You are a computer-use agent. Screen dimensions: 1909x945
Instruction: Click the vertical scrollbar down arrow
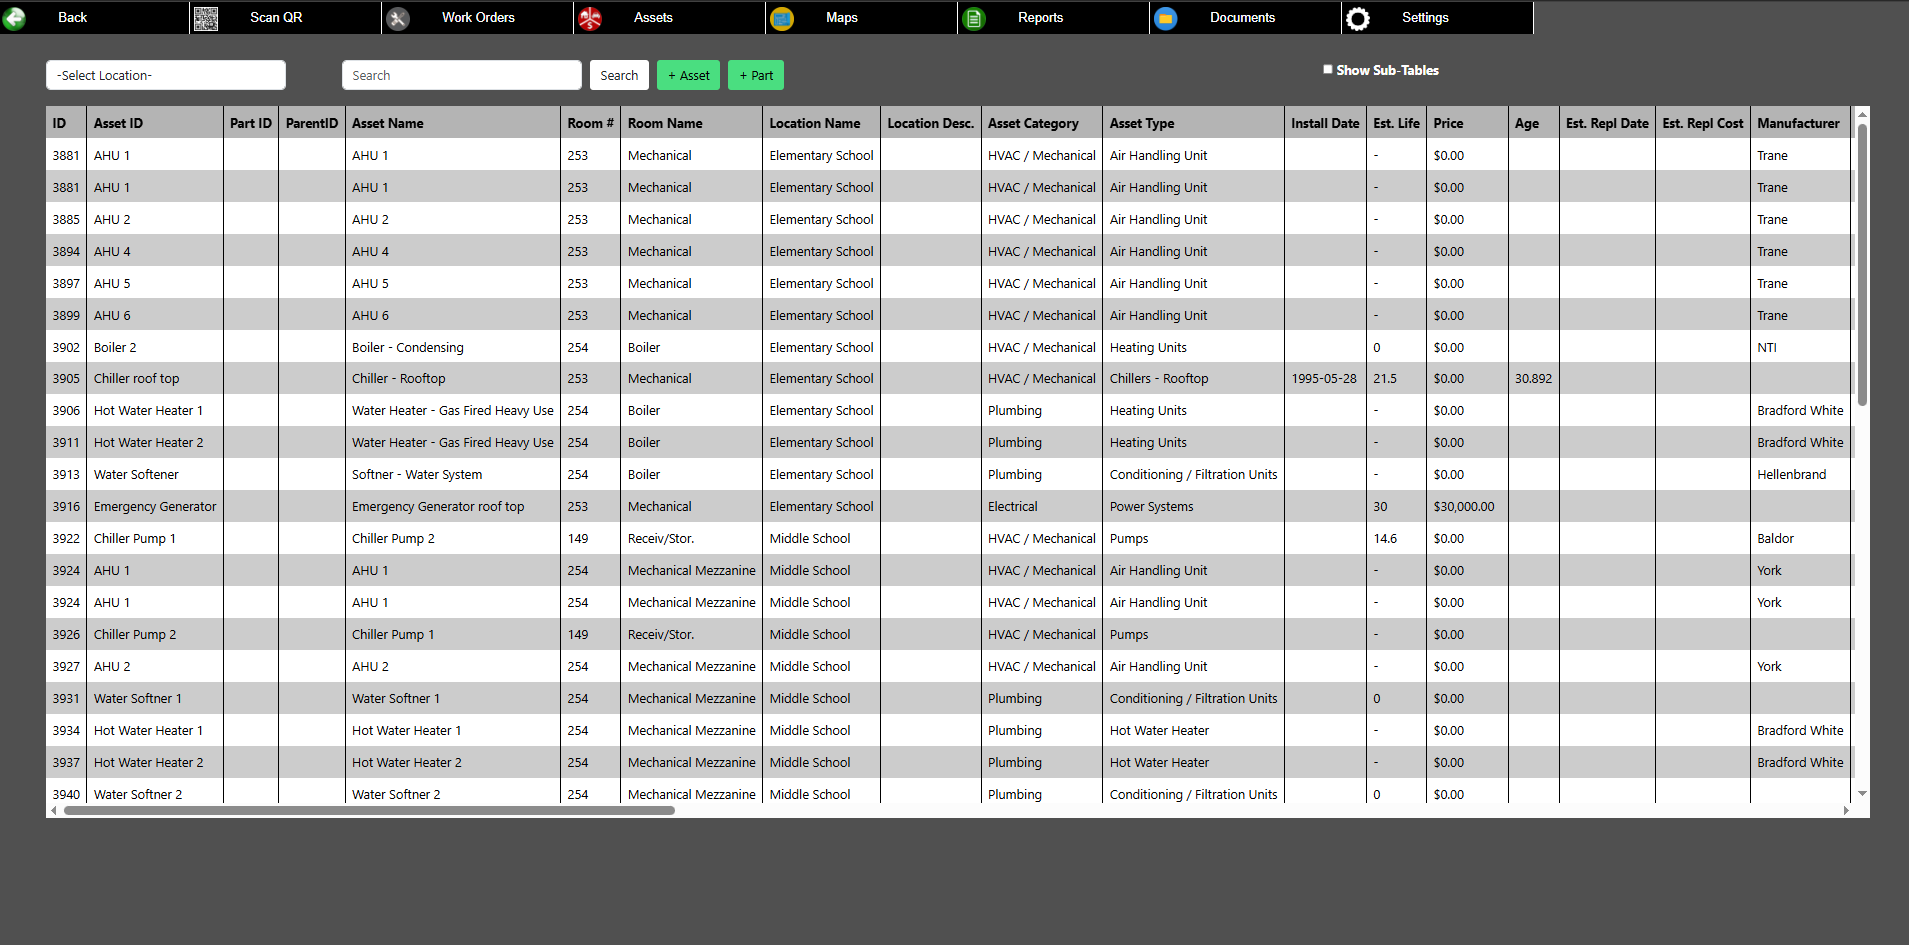click(x=1862, y=793)
